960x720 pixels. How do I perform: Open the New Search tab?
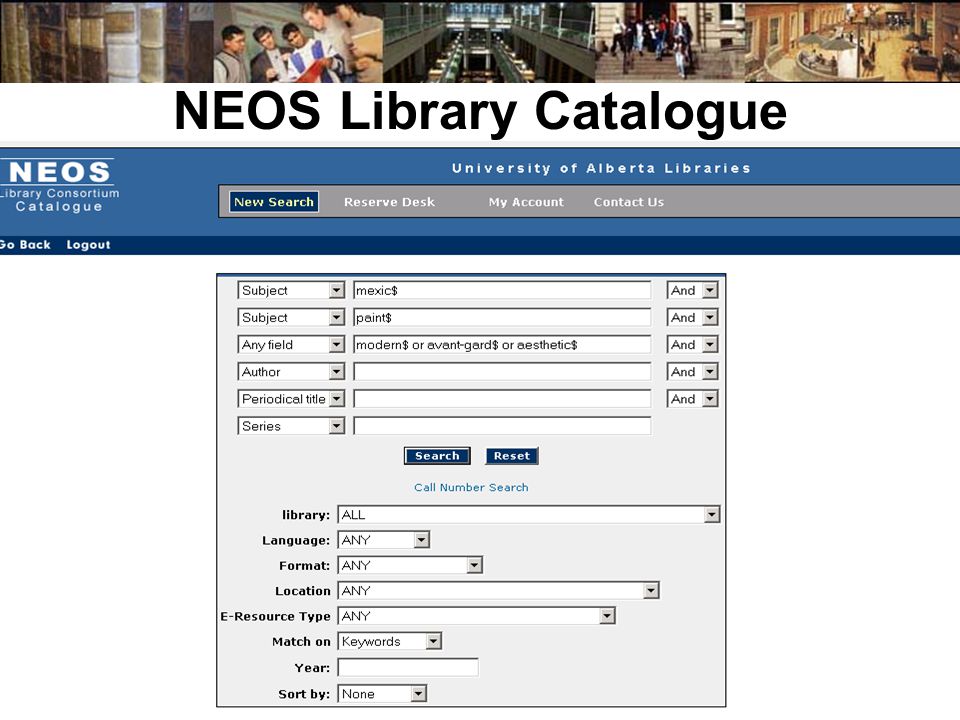pos(274,202)
